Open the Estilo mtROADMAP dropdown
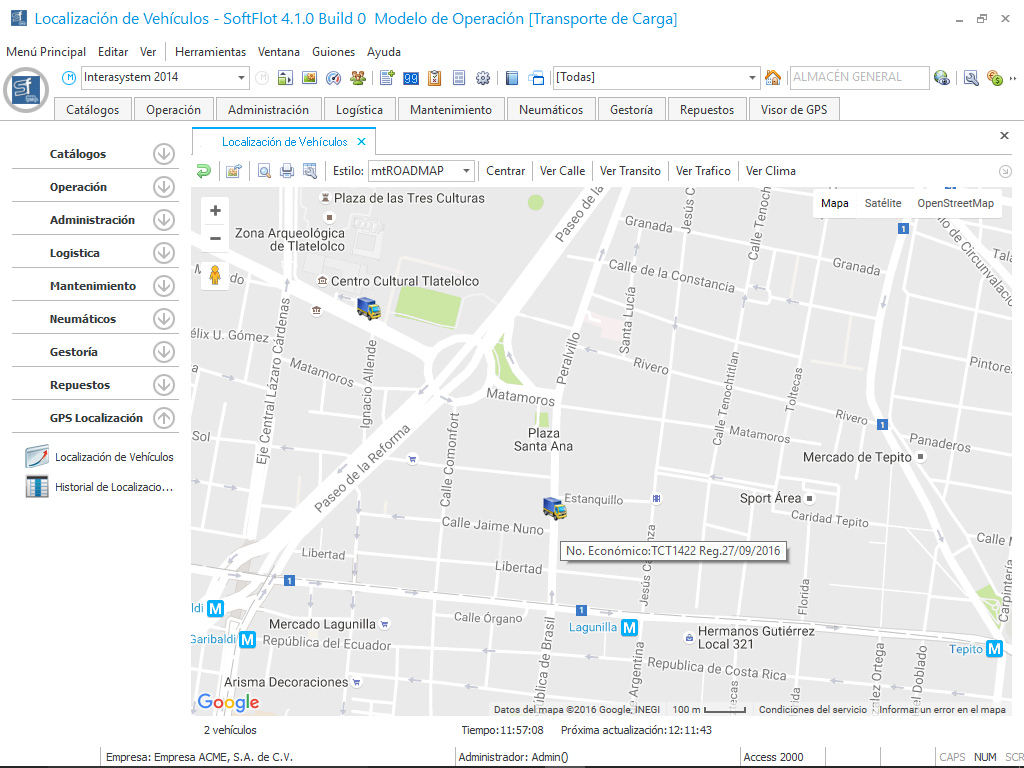Viewport: 1024px width, 768px height. (463, 171)
